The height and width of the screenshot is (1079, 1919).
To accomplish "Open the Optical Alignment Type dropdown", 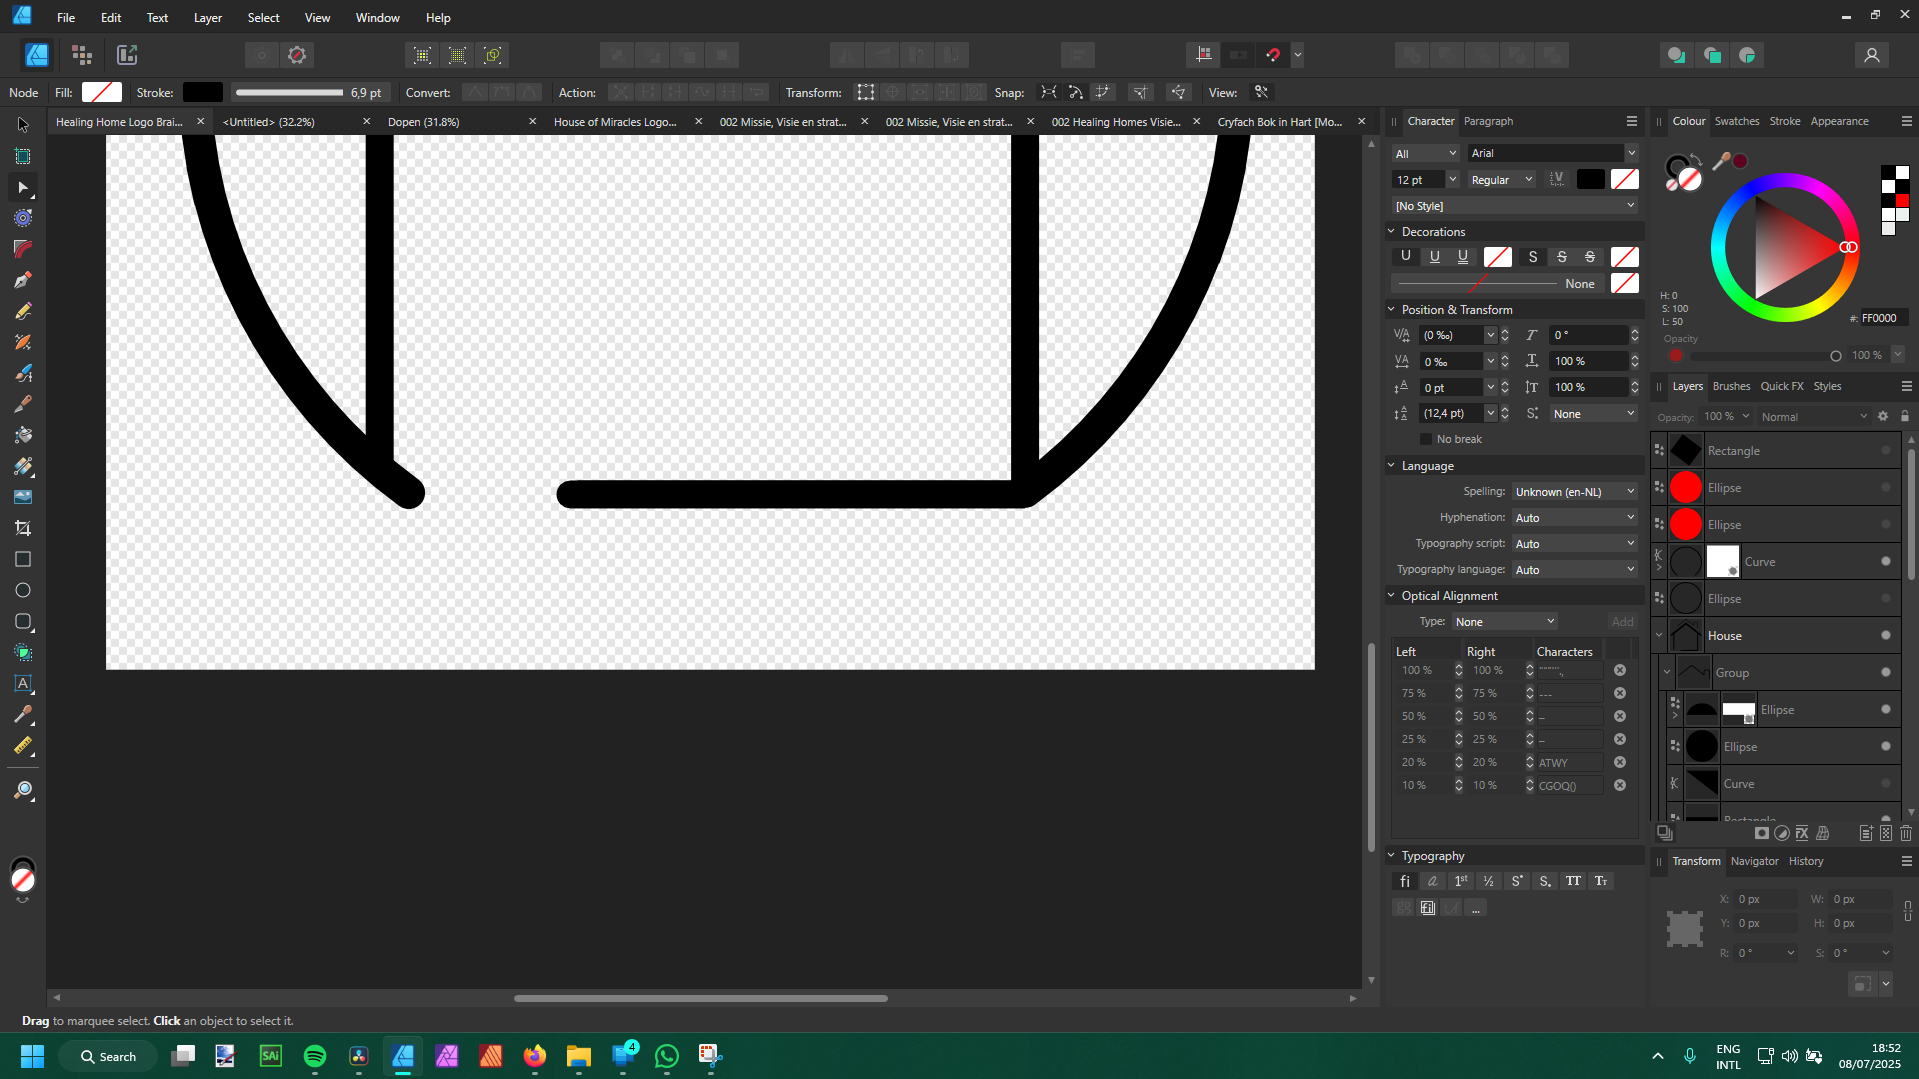I will click(1505, 622).
